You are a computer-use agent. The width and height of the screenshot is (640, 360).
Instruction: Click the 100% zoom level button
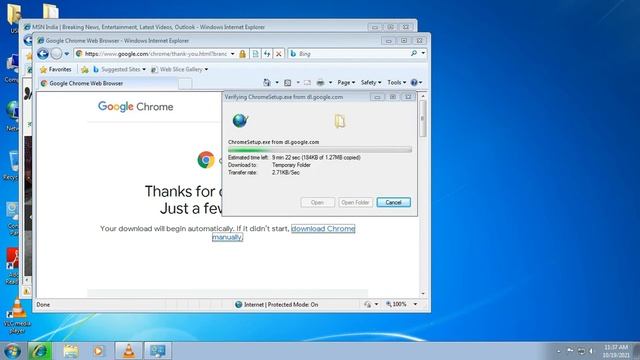[397, 304]
